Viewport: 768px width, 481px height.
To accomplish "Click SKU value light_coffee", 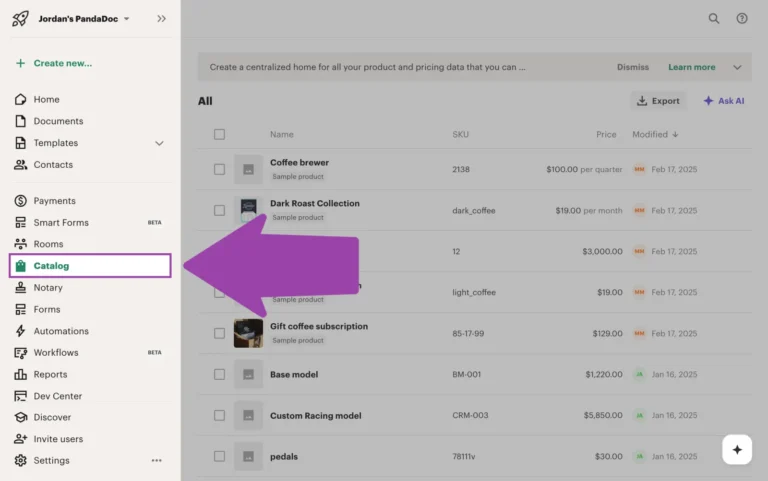I will pyautogui.click(x=474, y=292).
